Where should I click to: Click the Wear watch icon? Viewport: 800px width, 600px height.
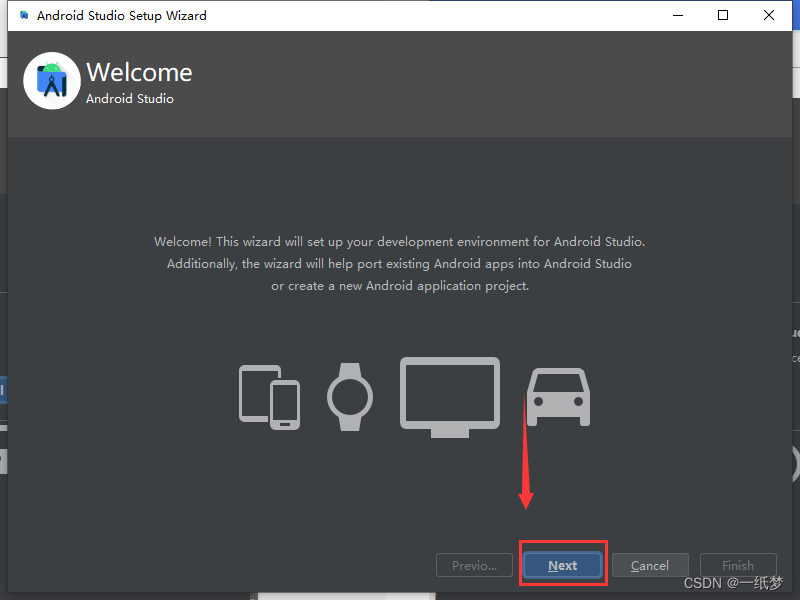(x=350, y=397)
